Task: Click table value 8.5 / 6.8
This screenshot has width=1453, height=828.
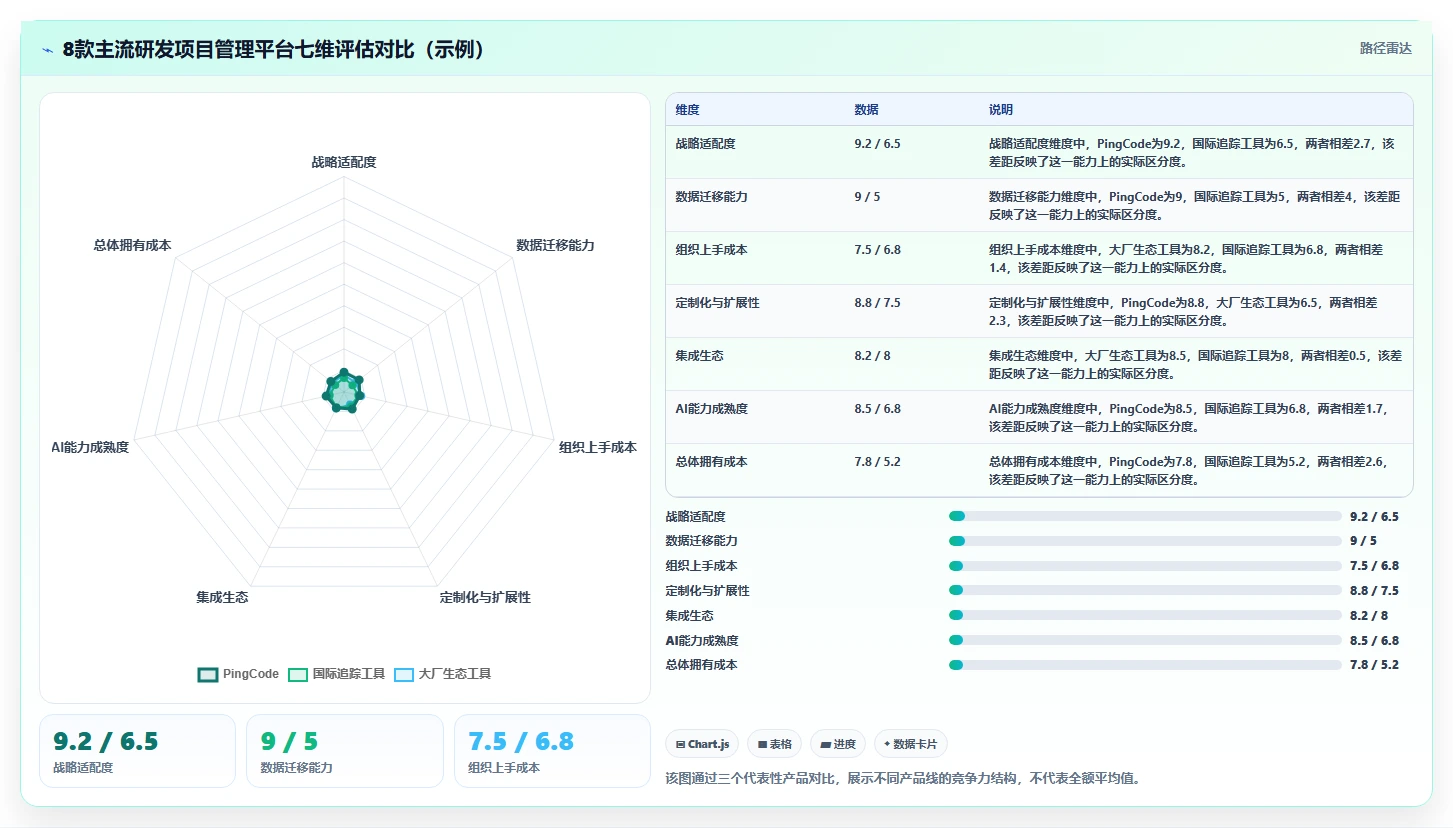Action: pyautogui.click(x=877, y=409)
